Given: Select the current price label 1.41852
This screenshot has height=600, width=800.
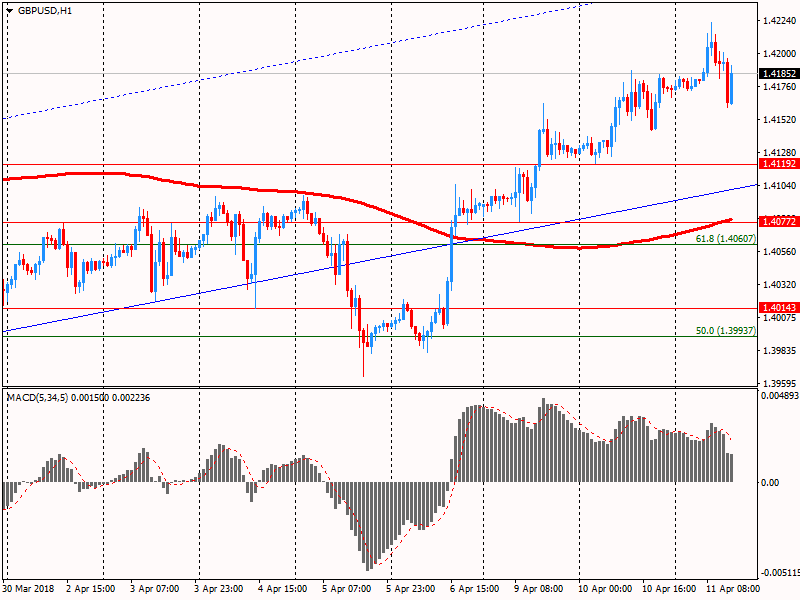Looking at the screenshot, I should [x=779, y=73].
